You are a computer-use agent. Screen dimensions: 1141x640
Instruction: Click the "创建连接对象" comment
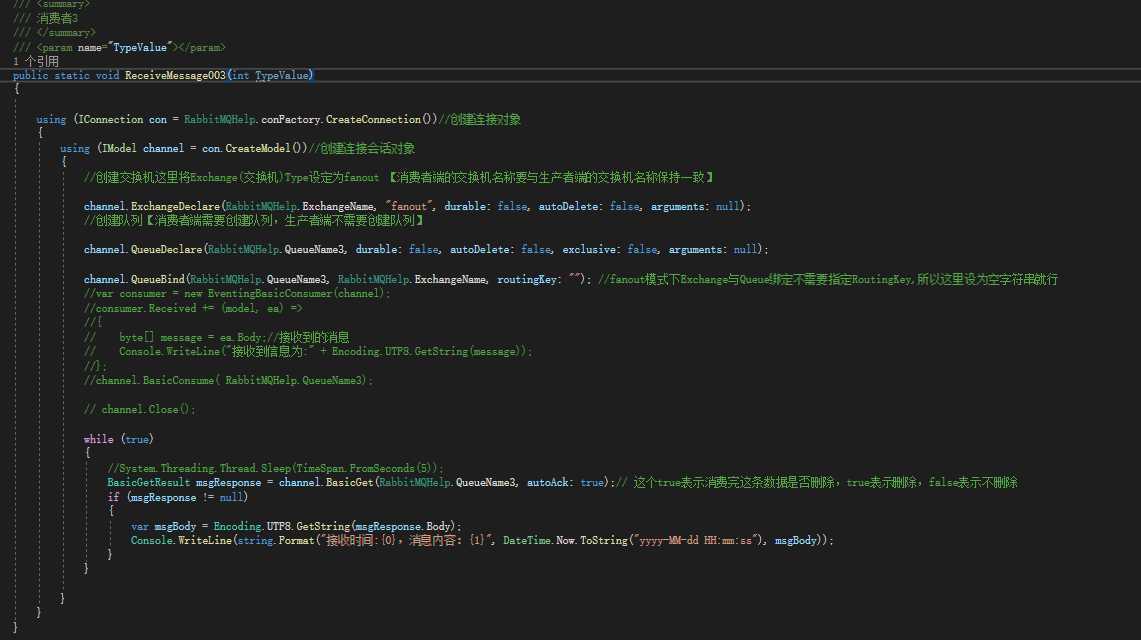480,119
